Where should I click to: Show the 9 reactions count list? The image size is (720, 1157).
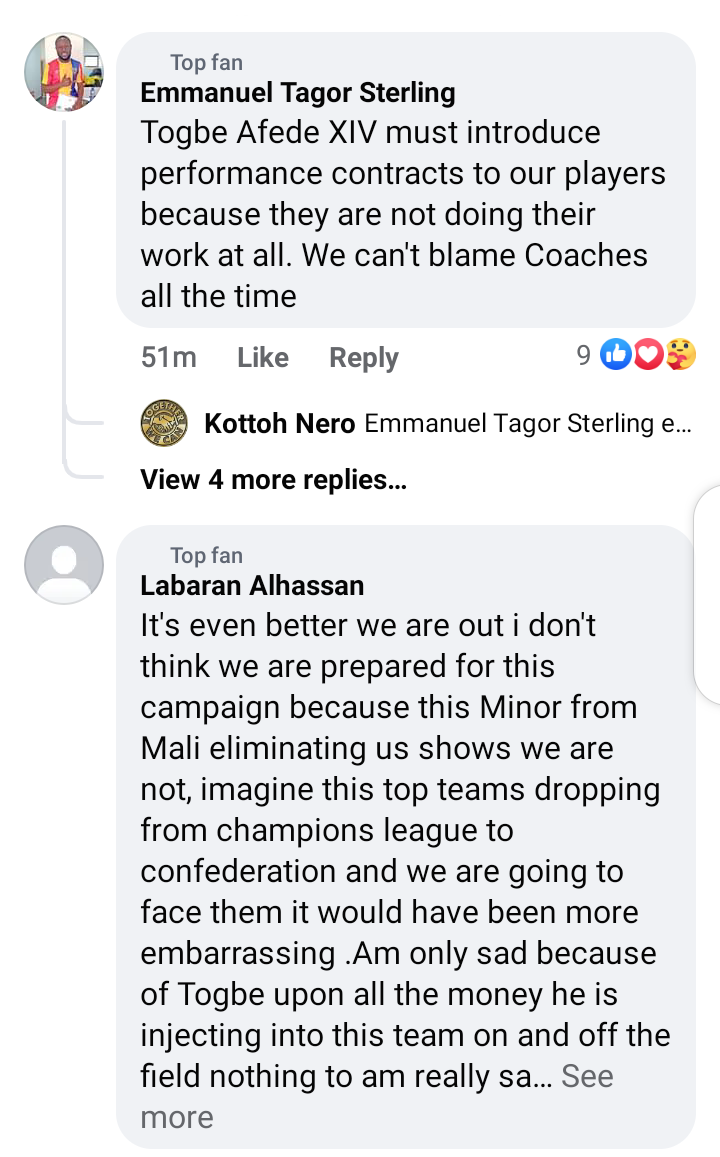tap(584, 354)
